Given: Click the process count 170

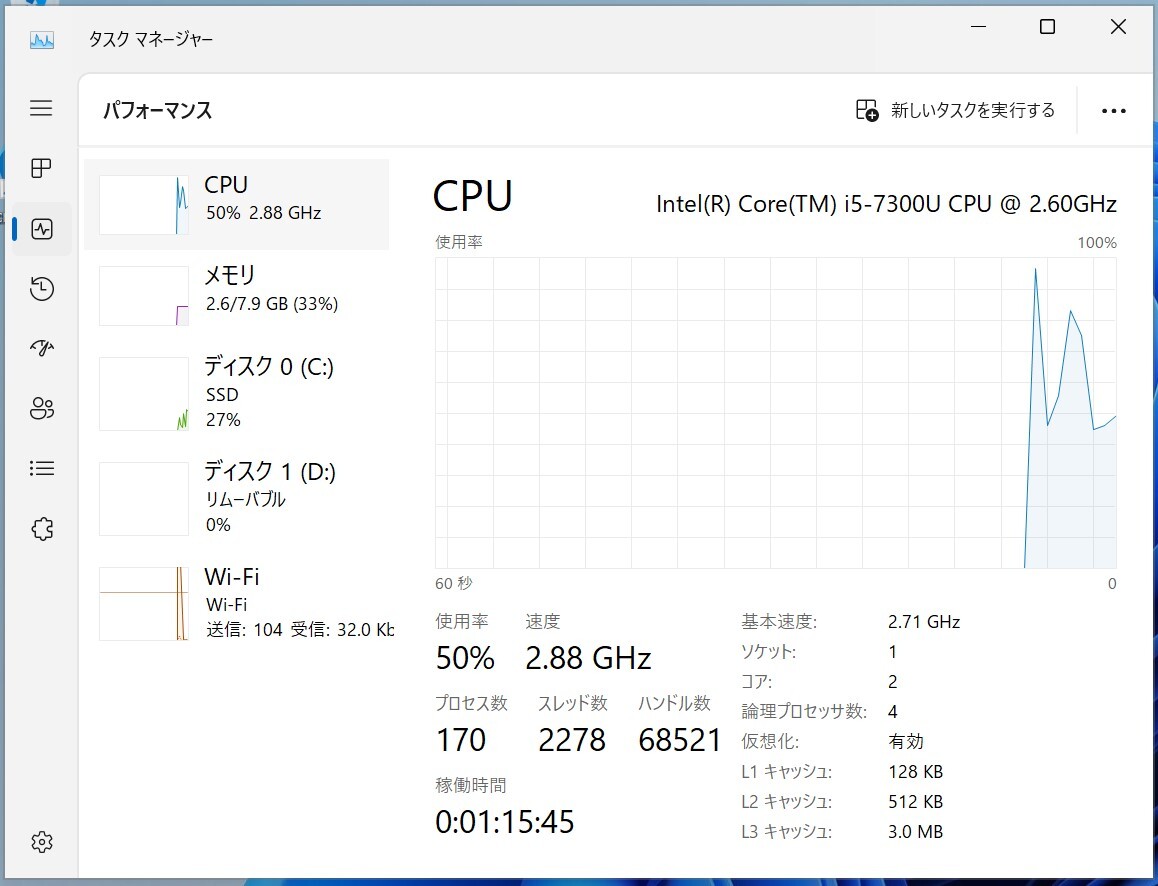Looking at the screenshot, I should (x=461, y=740).
